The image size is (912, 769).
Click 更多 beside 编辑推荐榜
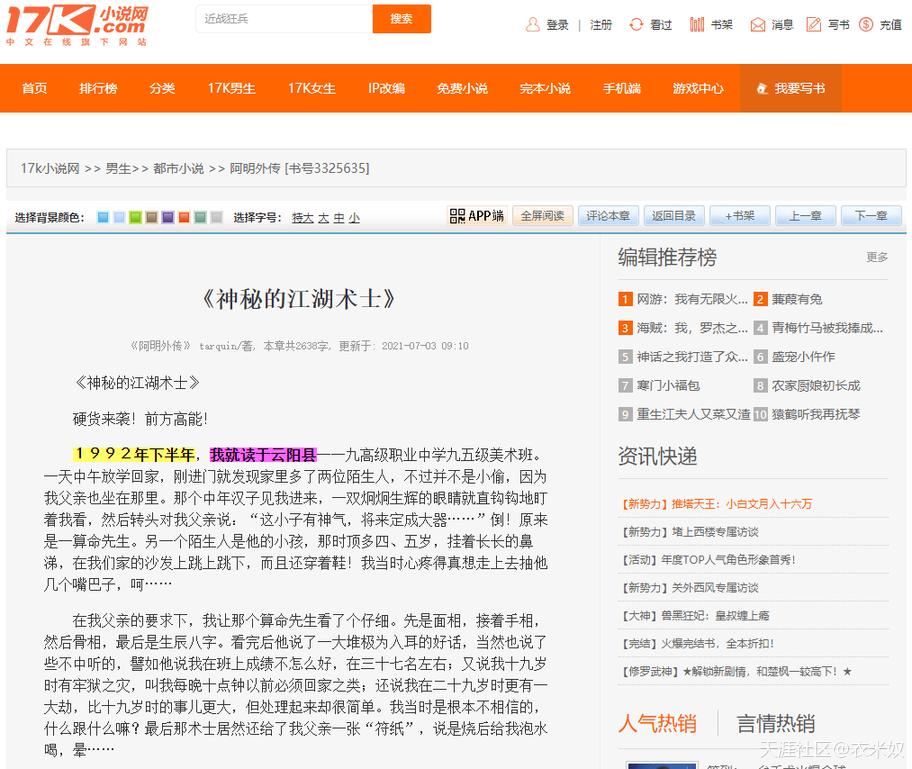pos(877,257)
